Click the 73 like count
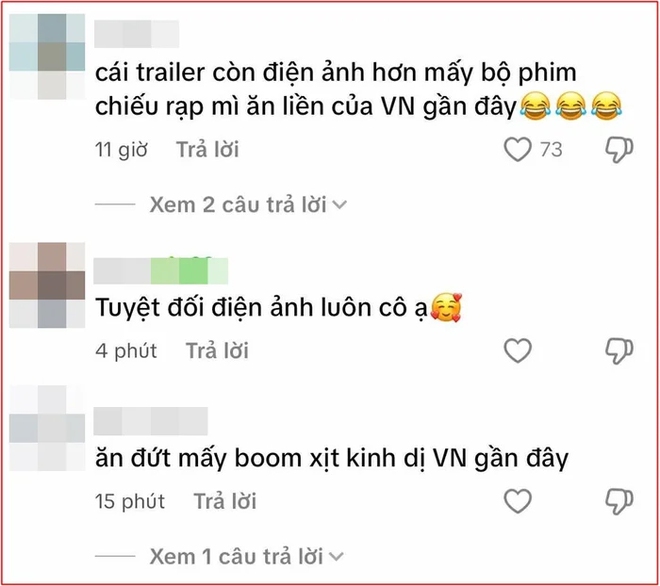Viewport: 660px width, 586px height. coord(551,150)
